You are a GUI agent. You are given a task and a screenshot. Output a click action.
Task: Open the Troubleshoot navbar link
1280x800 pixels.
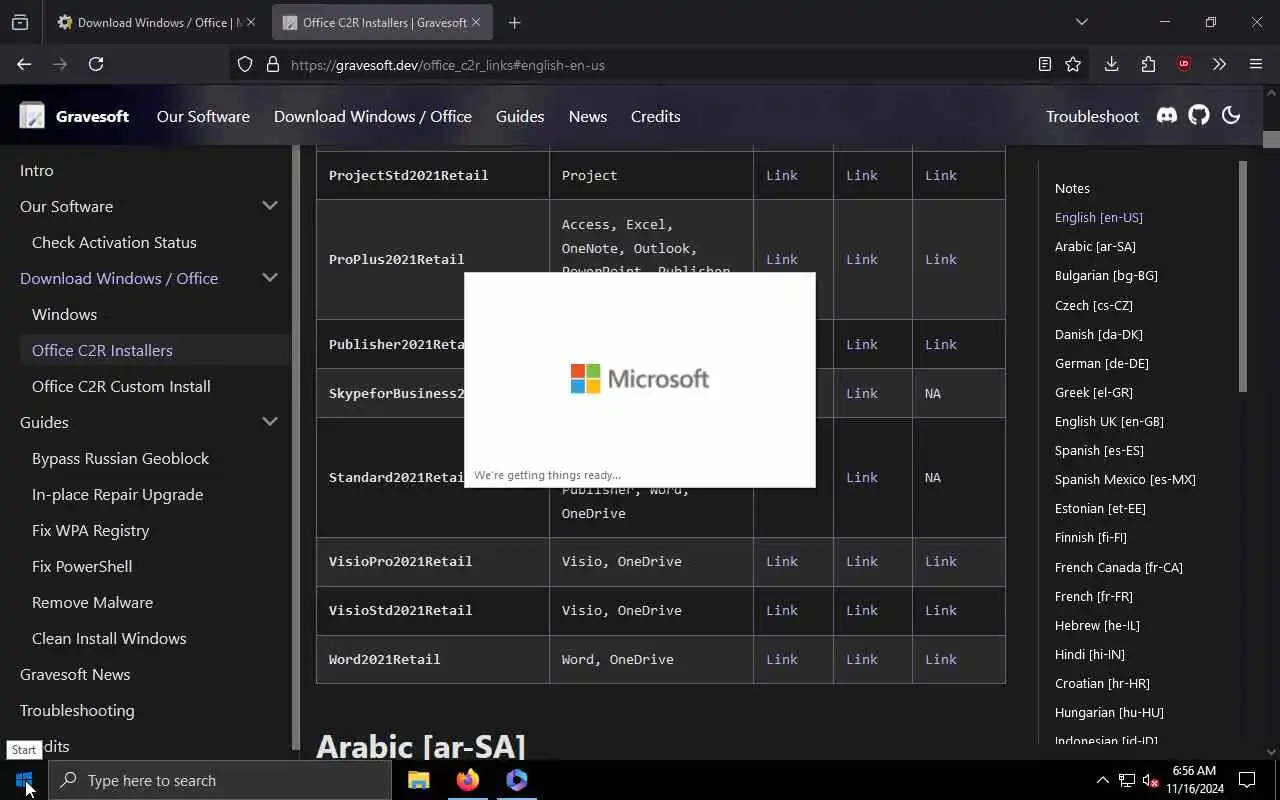1092,116
